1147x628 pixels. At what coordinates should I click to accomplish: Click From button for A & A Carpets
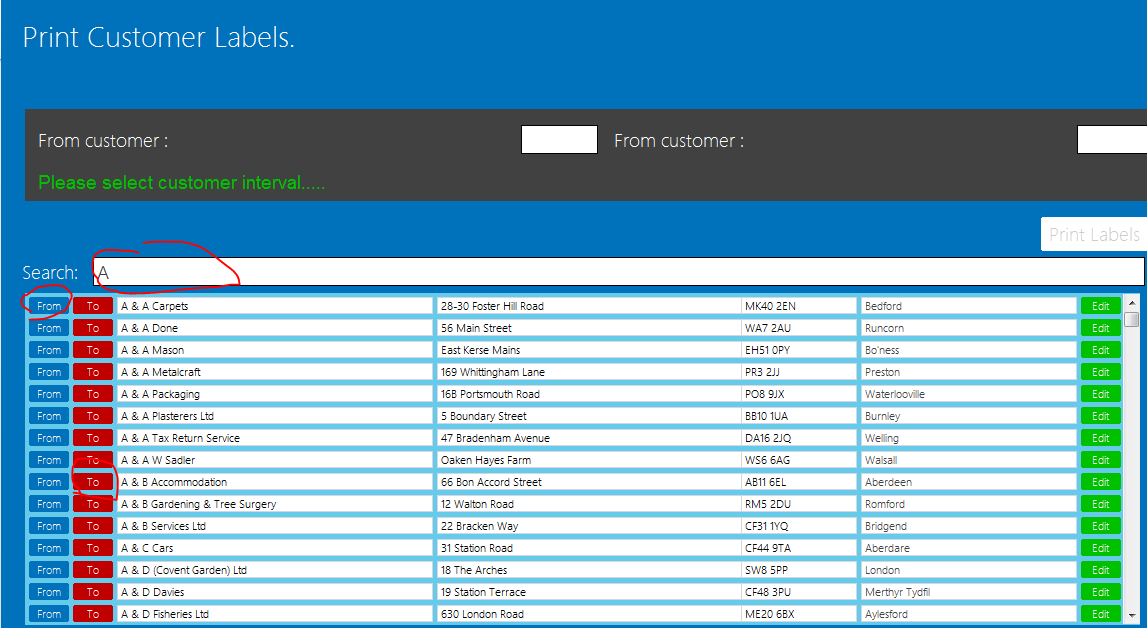(49, 306)
